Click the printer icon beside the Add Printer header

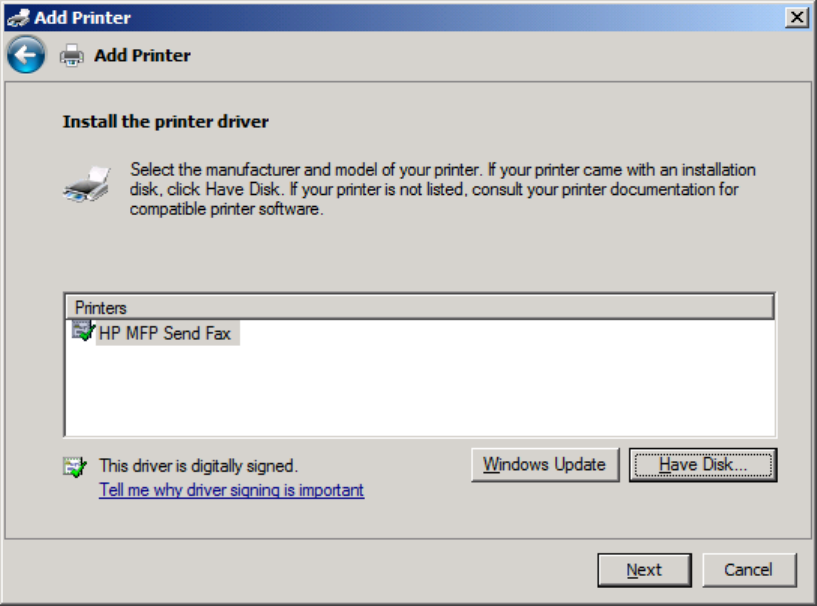72,56
